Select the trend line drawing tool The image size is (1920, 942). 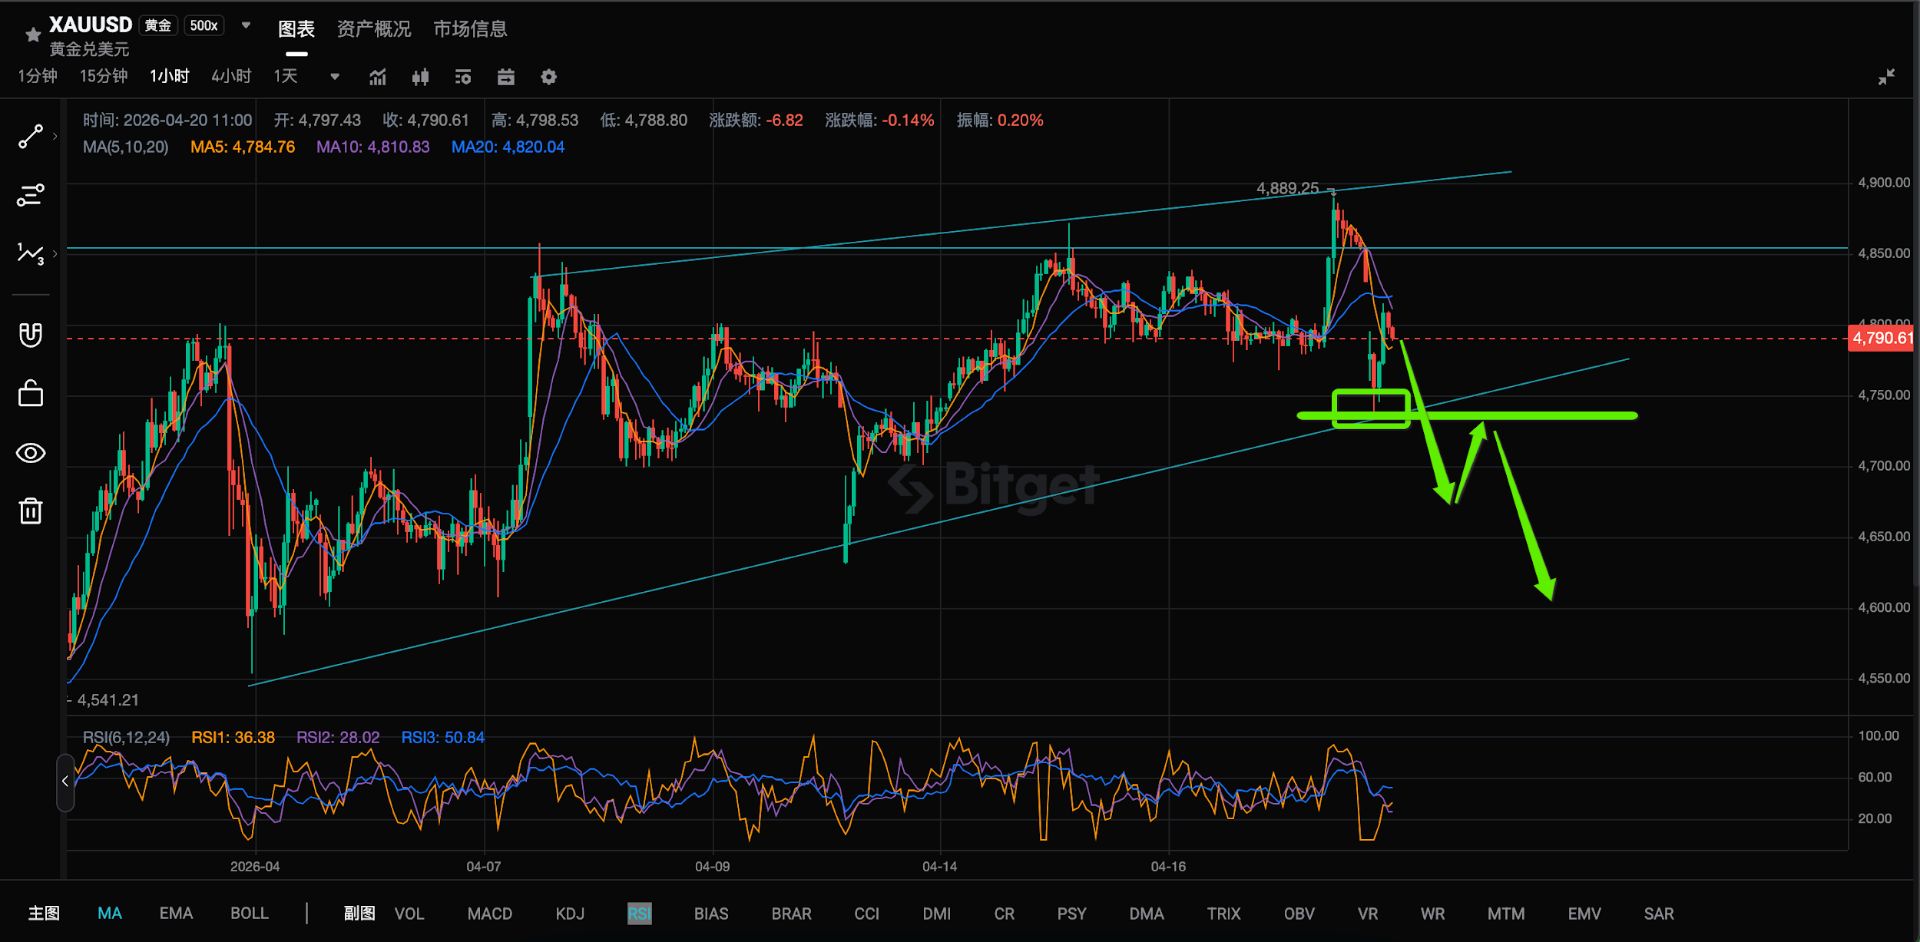[30, 136]
